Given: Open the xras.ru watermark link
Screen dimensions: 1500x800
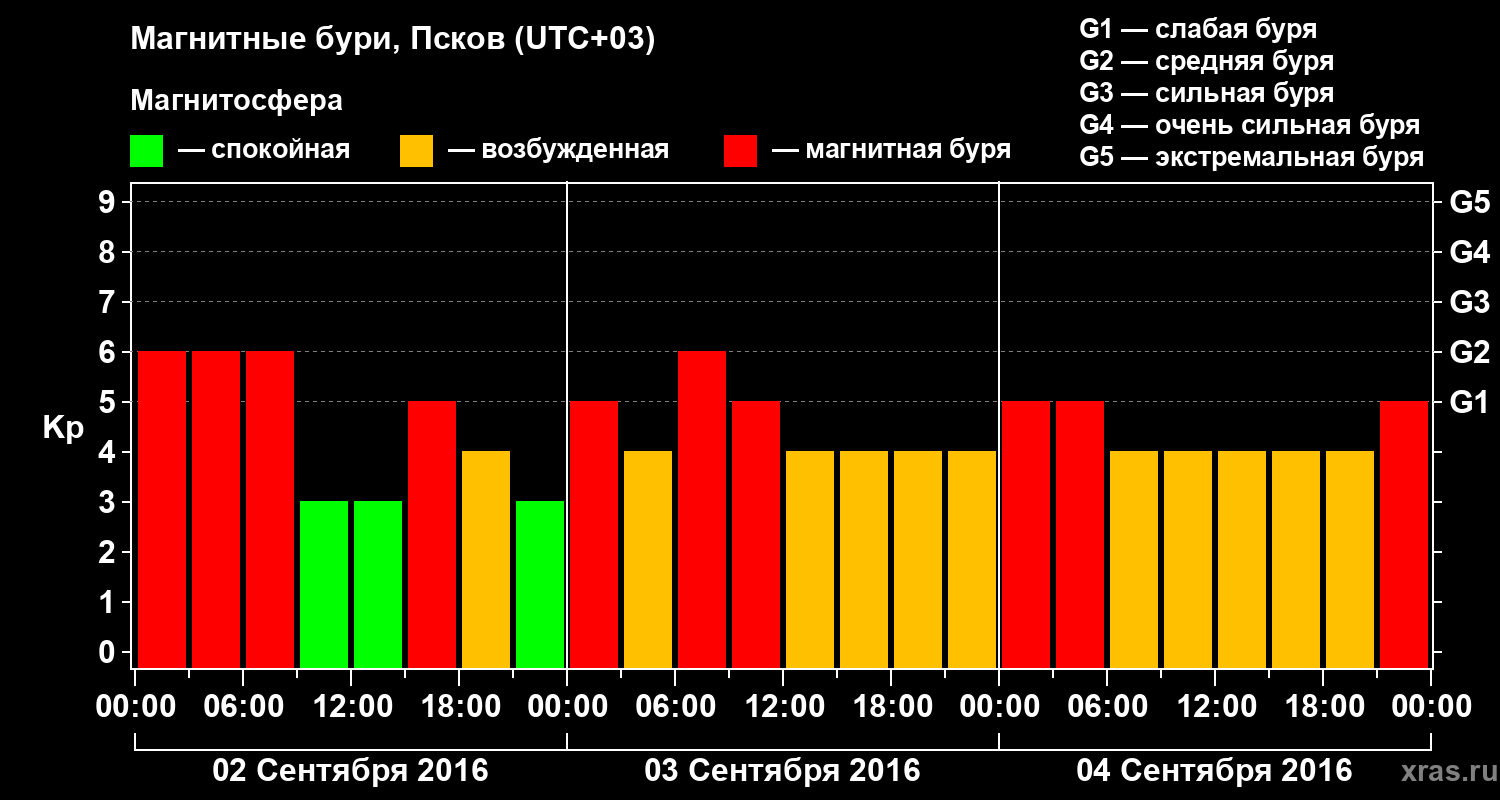Looking at the screenshot, I should (1443, 772).
